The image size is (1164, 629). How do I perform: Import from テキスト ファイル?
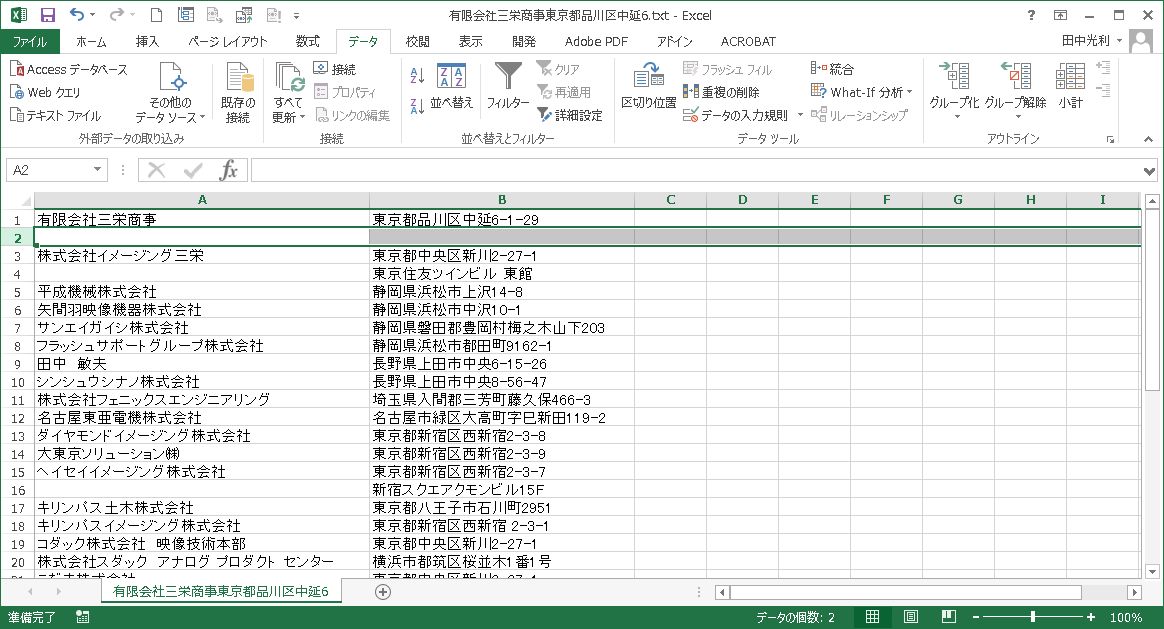[55, 115]
